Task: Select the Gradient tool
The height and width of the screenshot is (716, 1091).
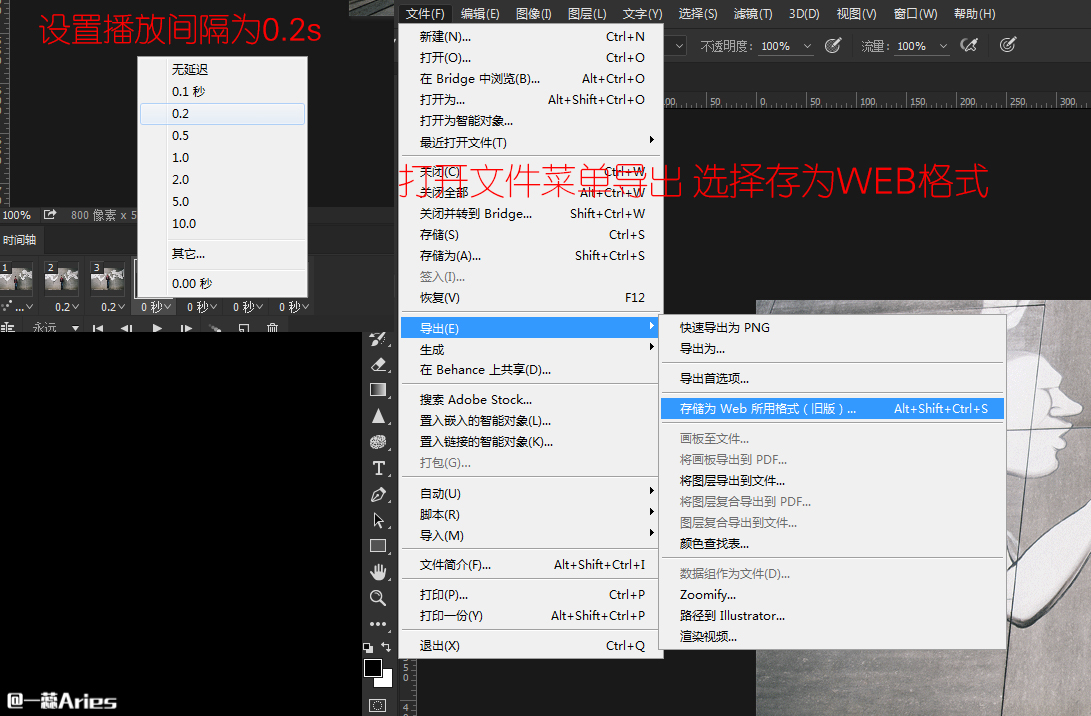Action: point(378,390)
